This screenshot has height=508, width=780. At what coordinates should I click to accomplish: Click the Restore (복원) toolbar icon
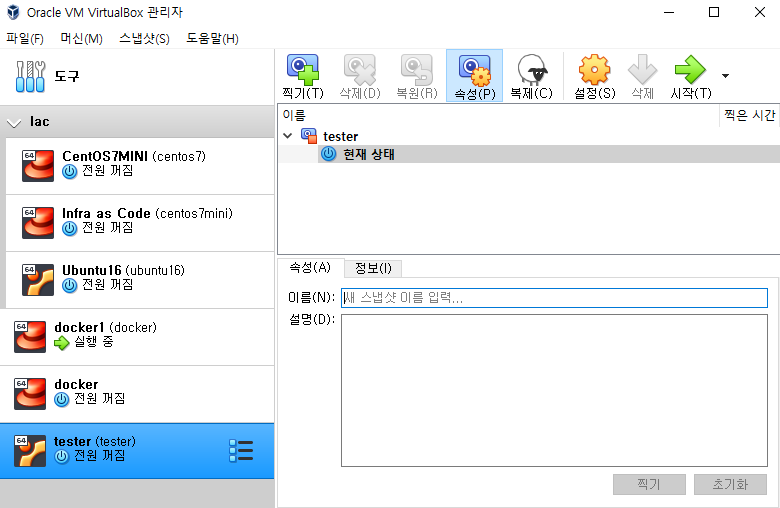click(417, 70)
